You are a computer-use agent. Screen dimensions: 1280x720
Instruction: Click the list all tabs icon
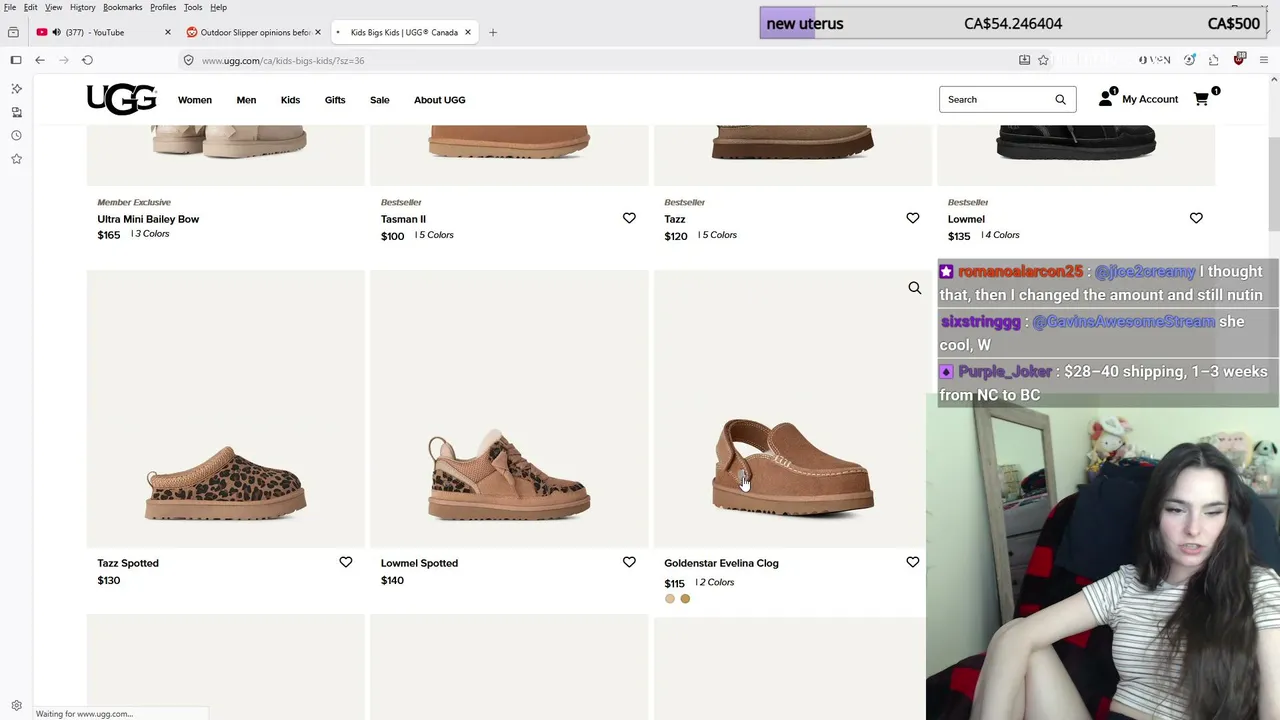click(13, 32)
